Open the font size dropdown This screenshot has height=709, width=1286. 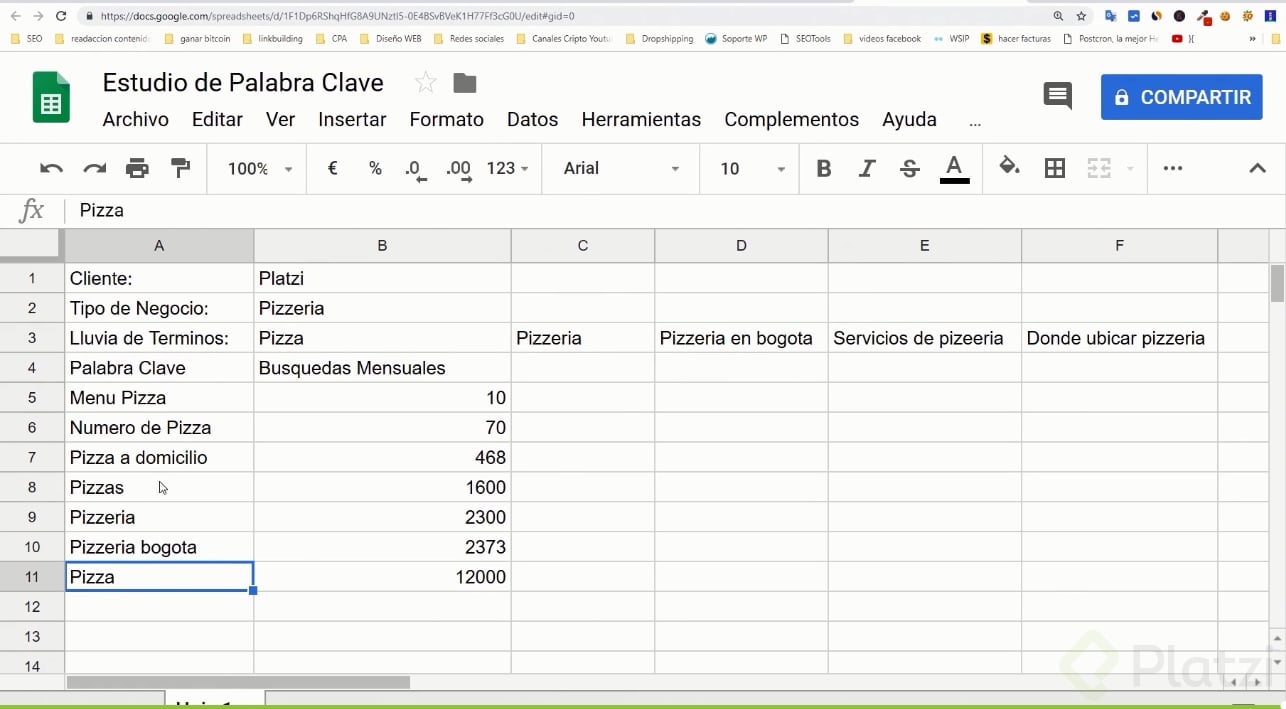pyautogui.click(x=748, y=168)
